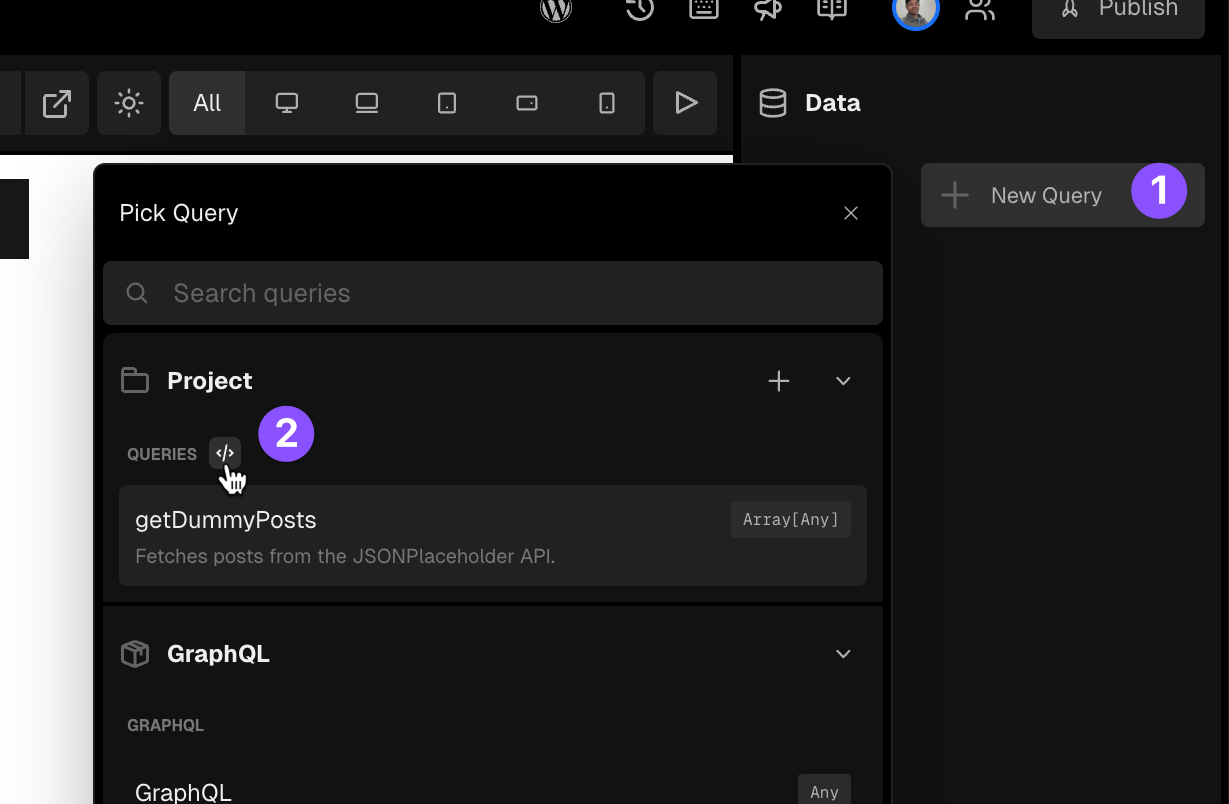This screenshot has height=804, width=1229.
Task: Open the WordPress dashboard icon
Action: point(556,9)
